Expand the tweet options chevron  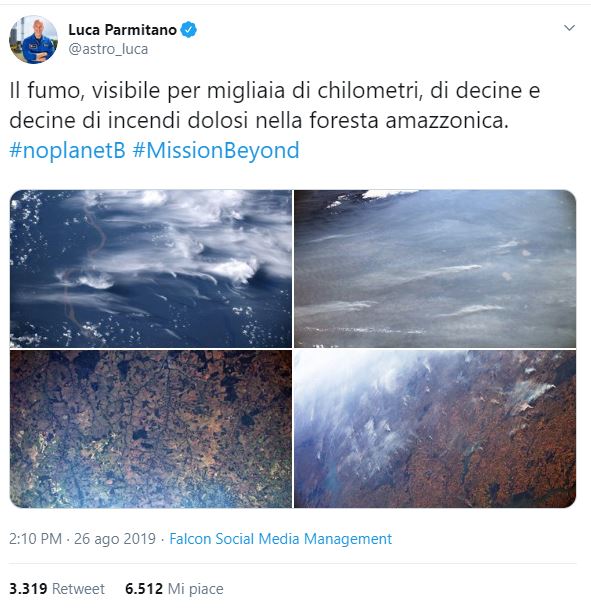[569, 28]
